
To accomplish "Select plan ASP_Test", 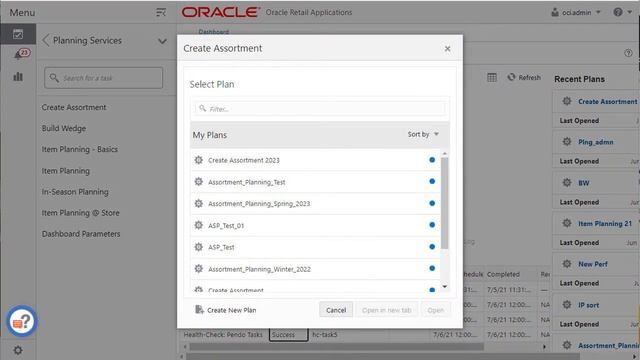I will [315, 247].
